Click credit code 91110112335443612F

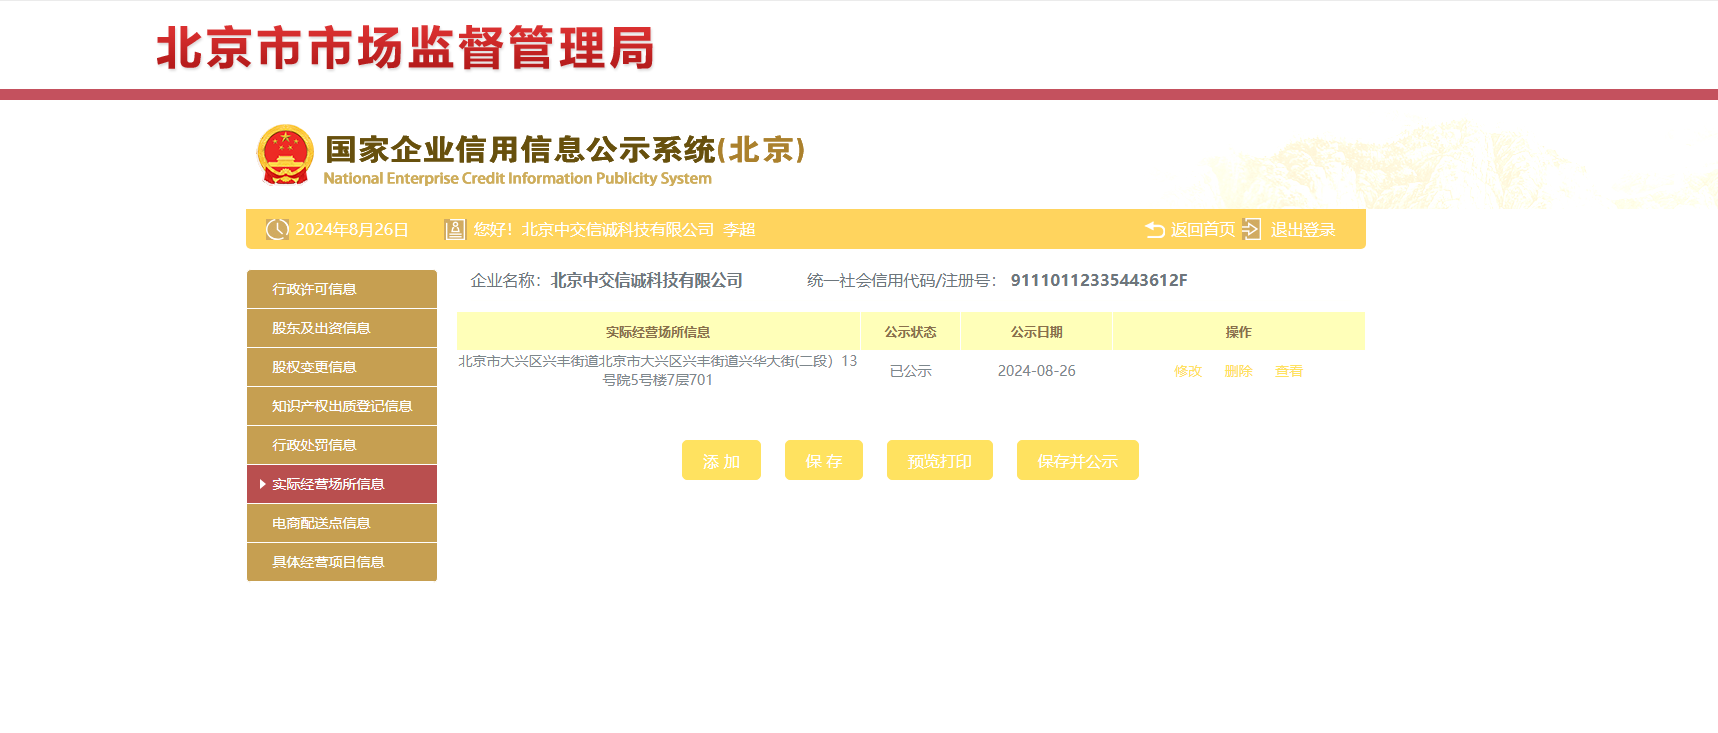click(1099, 280)
